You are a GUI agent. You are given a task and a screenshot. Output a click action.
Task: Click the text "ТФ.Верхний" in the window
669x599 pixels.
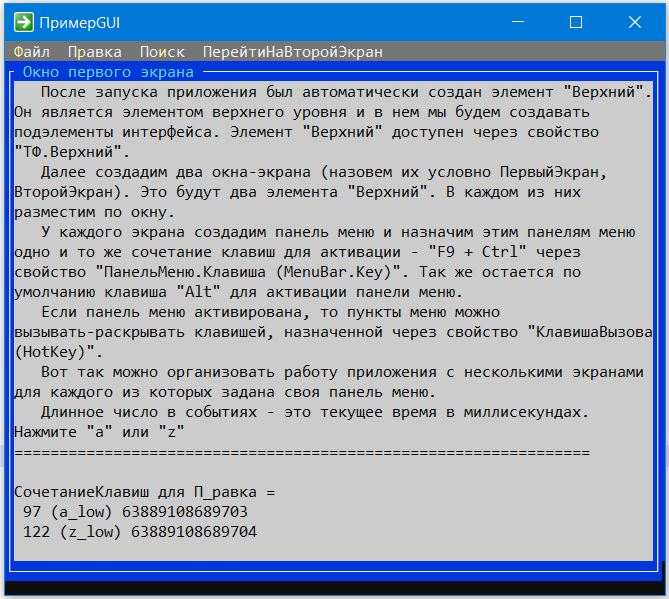pos(72,152)
